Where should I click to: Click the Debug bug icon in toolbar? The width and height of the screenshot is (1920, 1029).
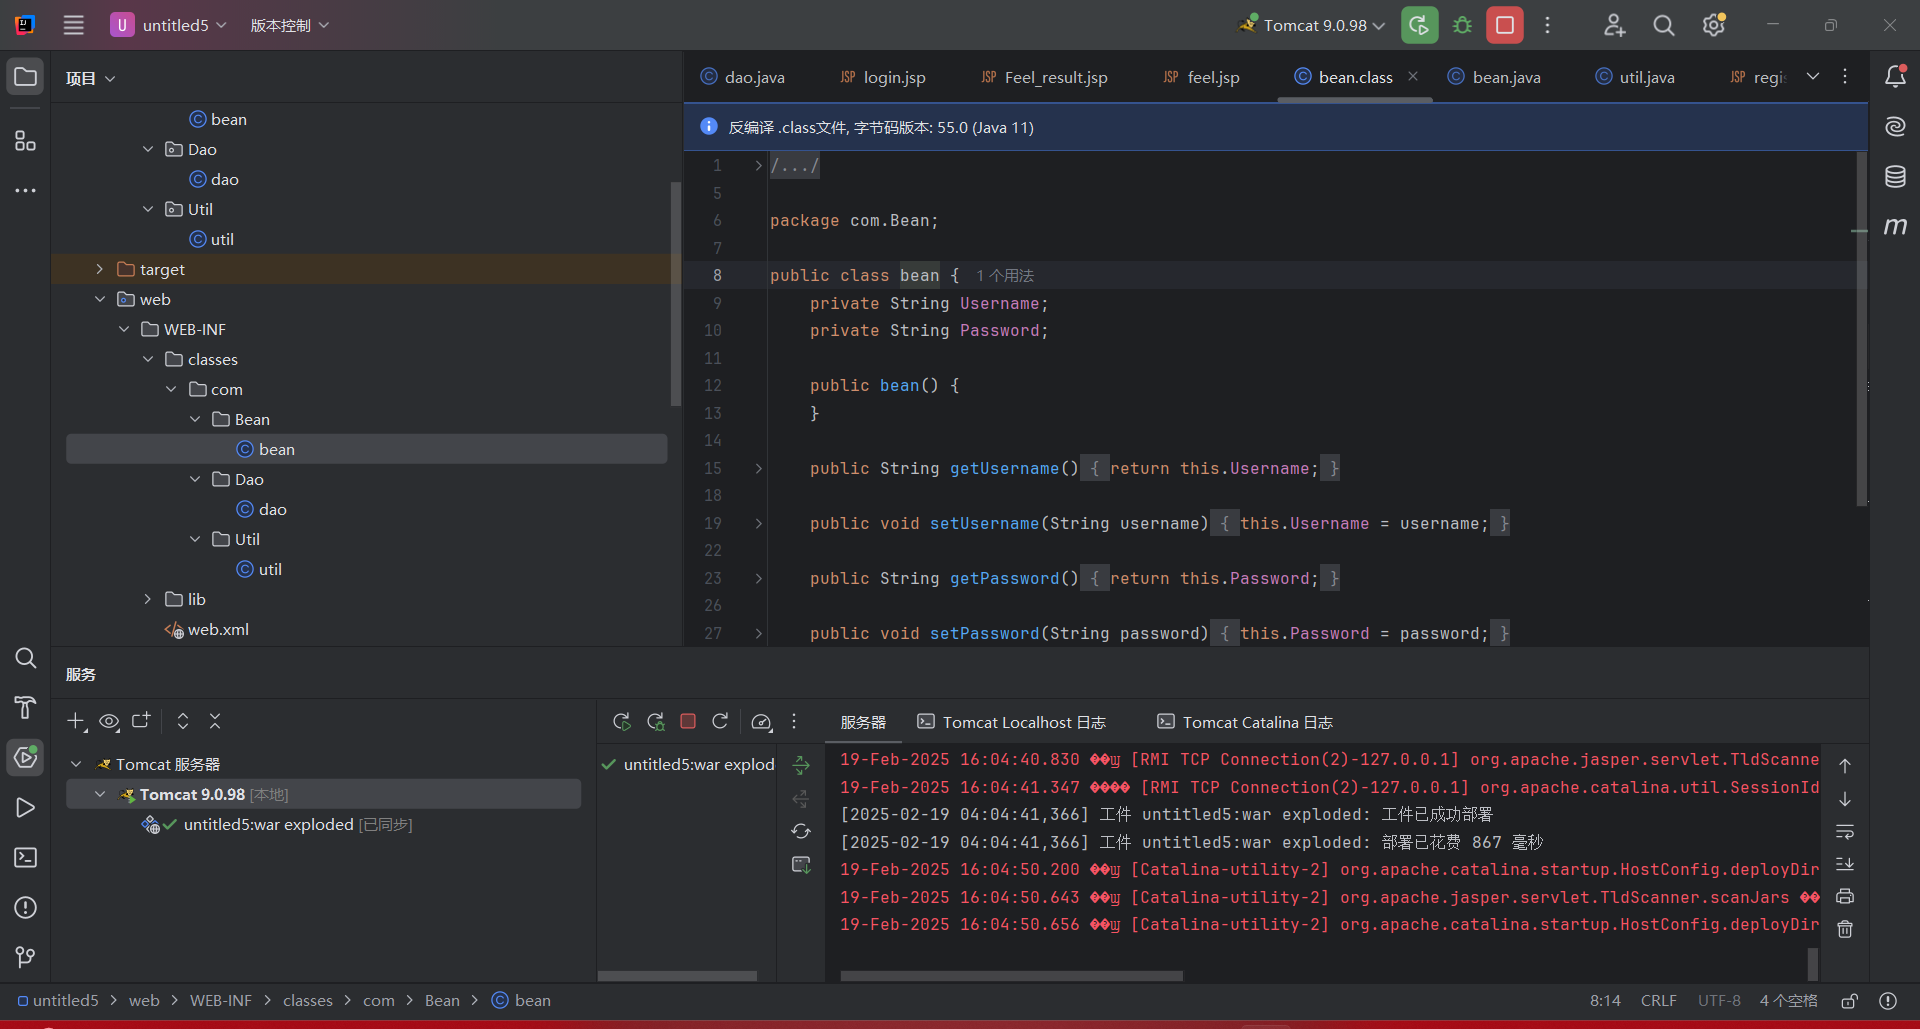click(x=1462, y=25)
